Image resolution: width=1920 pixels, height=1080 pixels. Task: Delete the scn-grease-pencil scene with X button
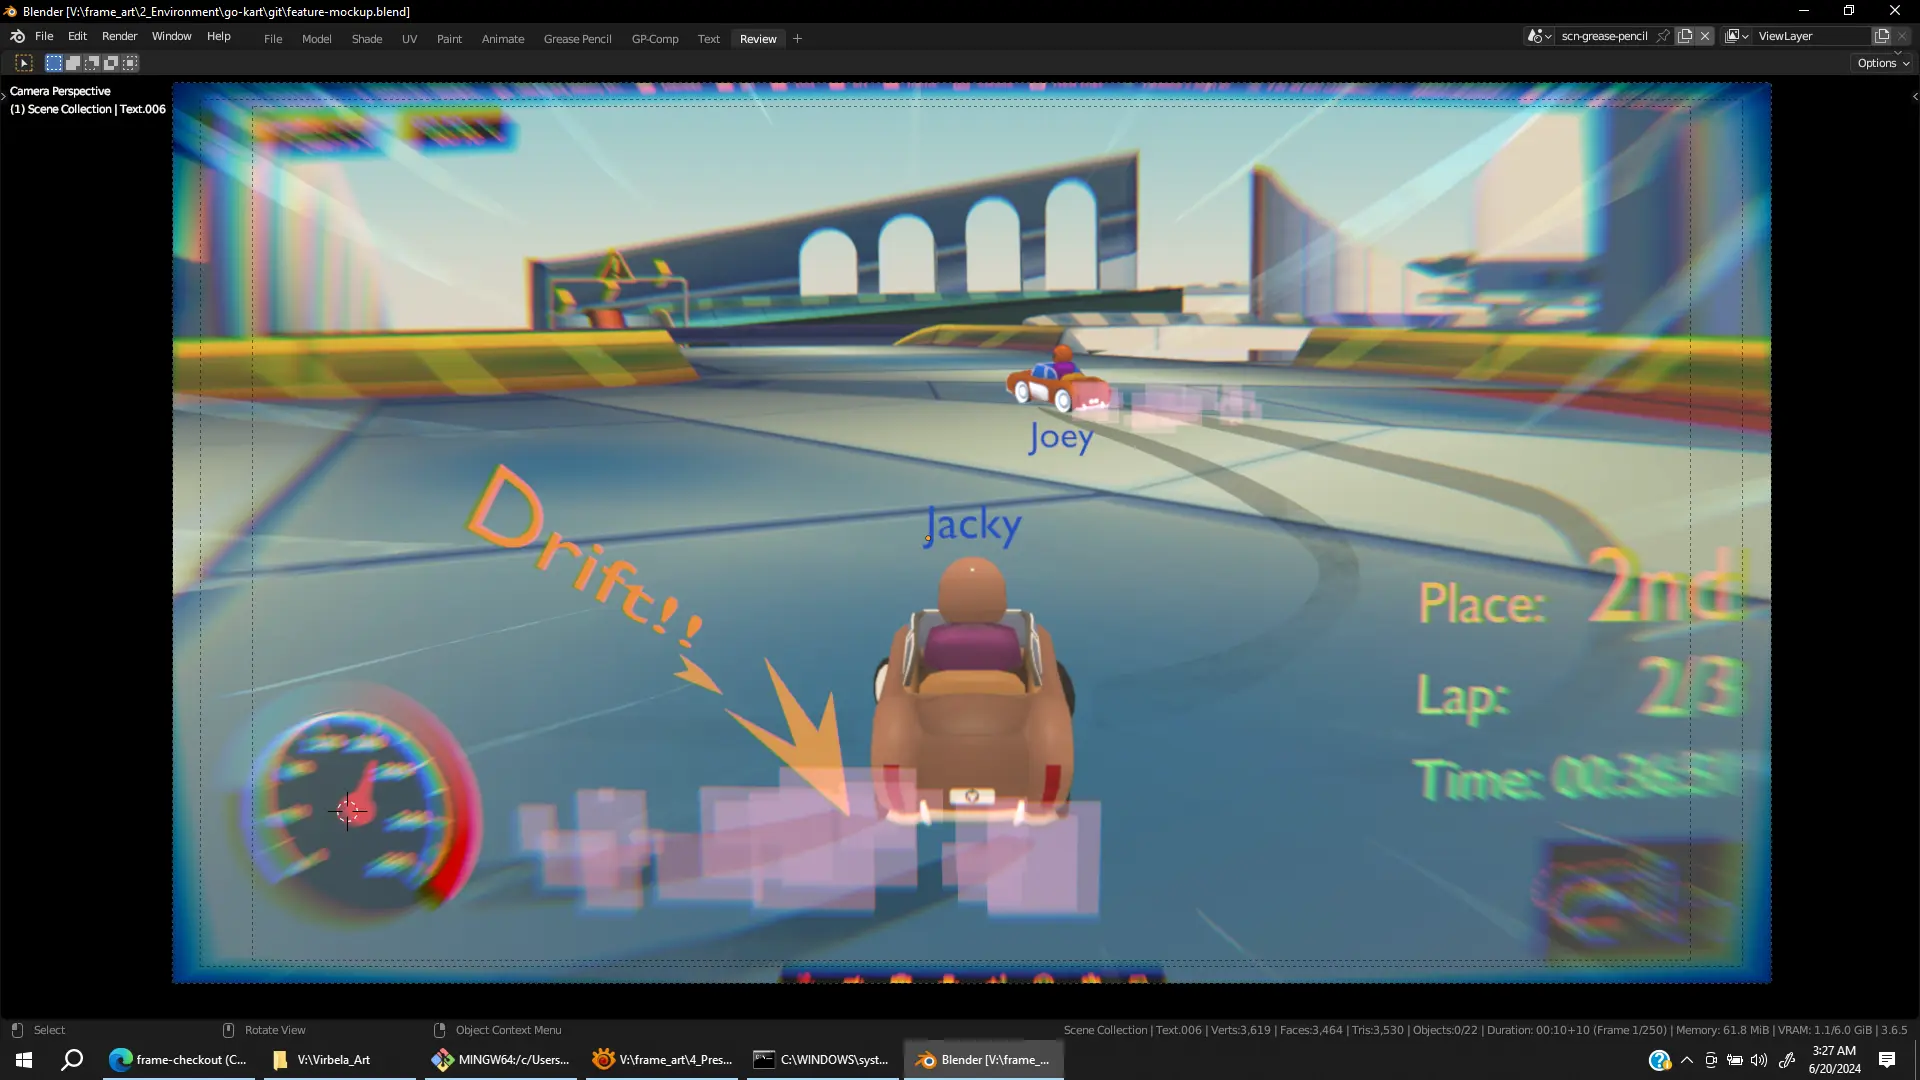pyautogui.click(x=1705, y=36)
